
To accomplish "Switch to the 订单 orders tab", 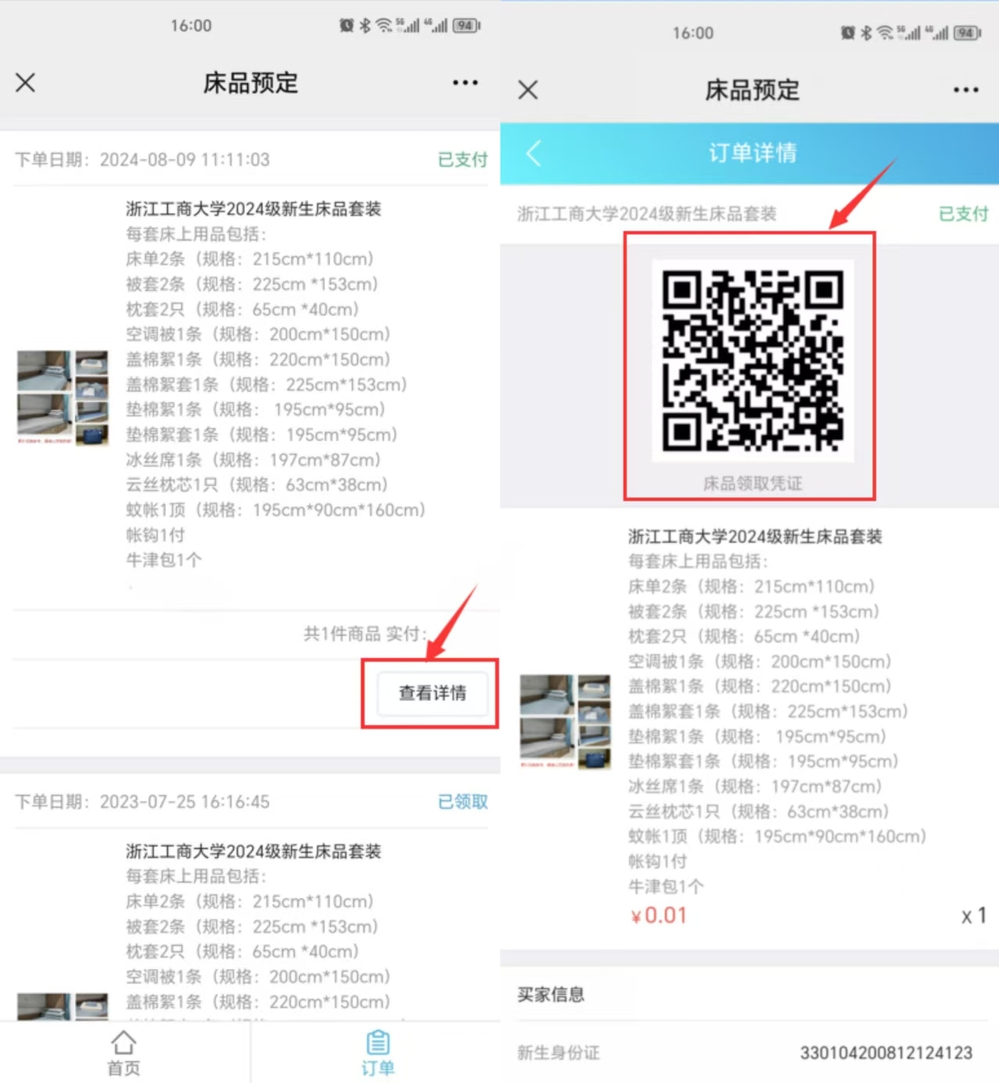I will (x=377, y=1053).
